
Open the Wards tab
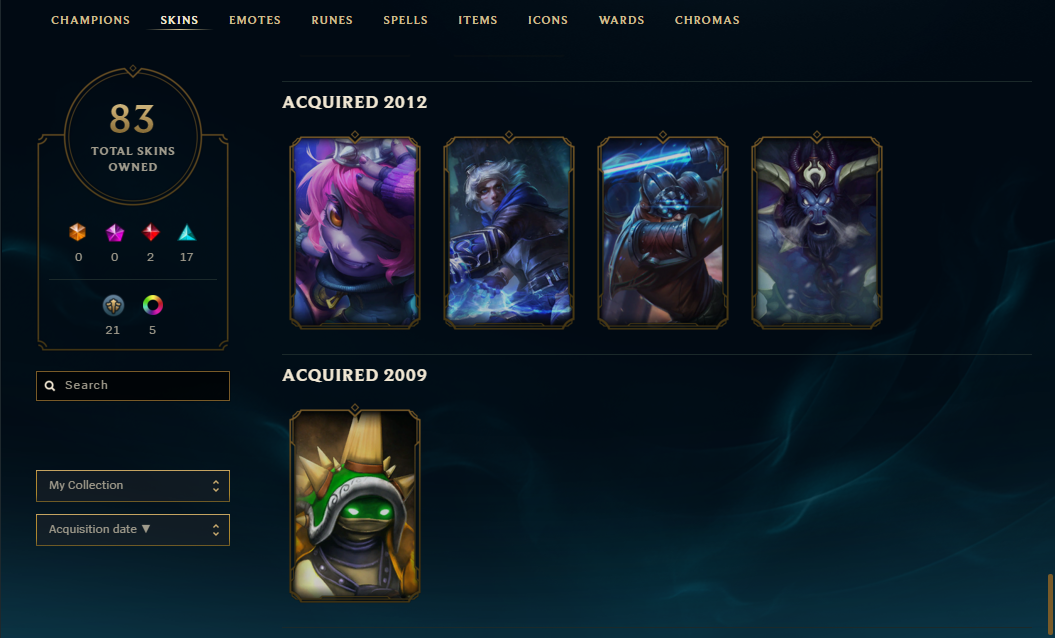(x=622, y=20)
